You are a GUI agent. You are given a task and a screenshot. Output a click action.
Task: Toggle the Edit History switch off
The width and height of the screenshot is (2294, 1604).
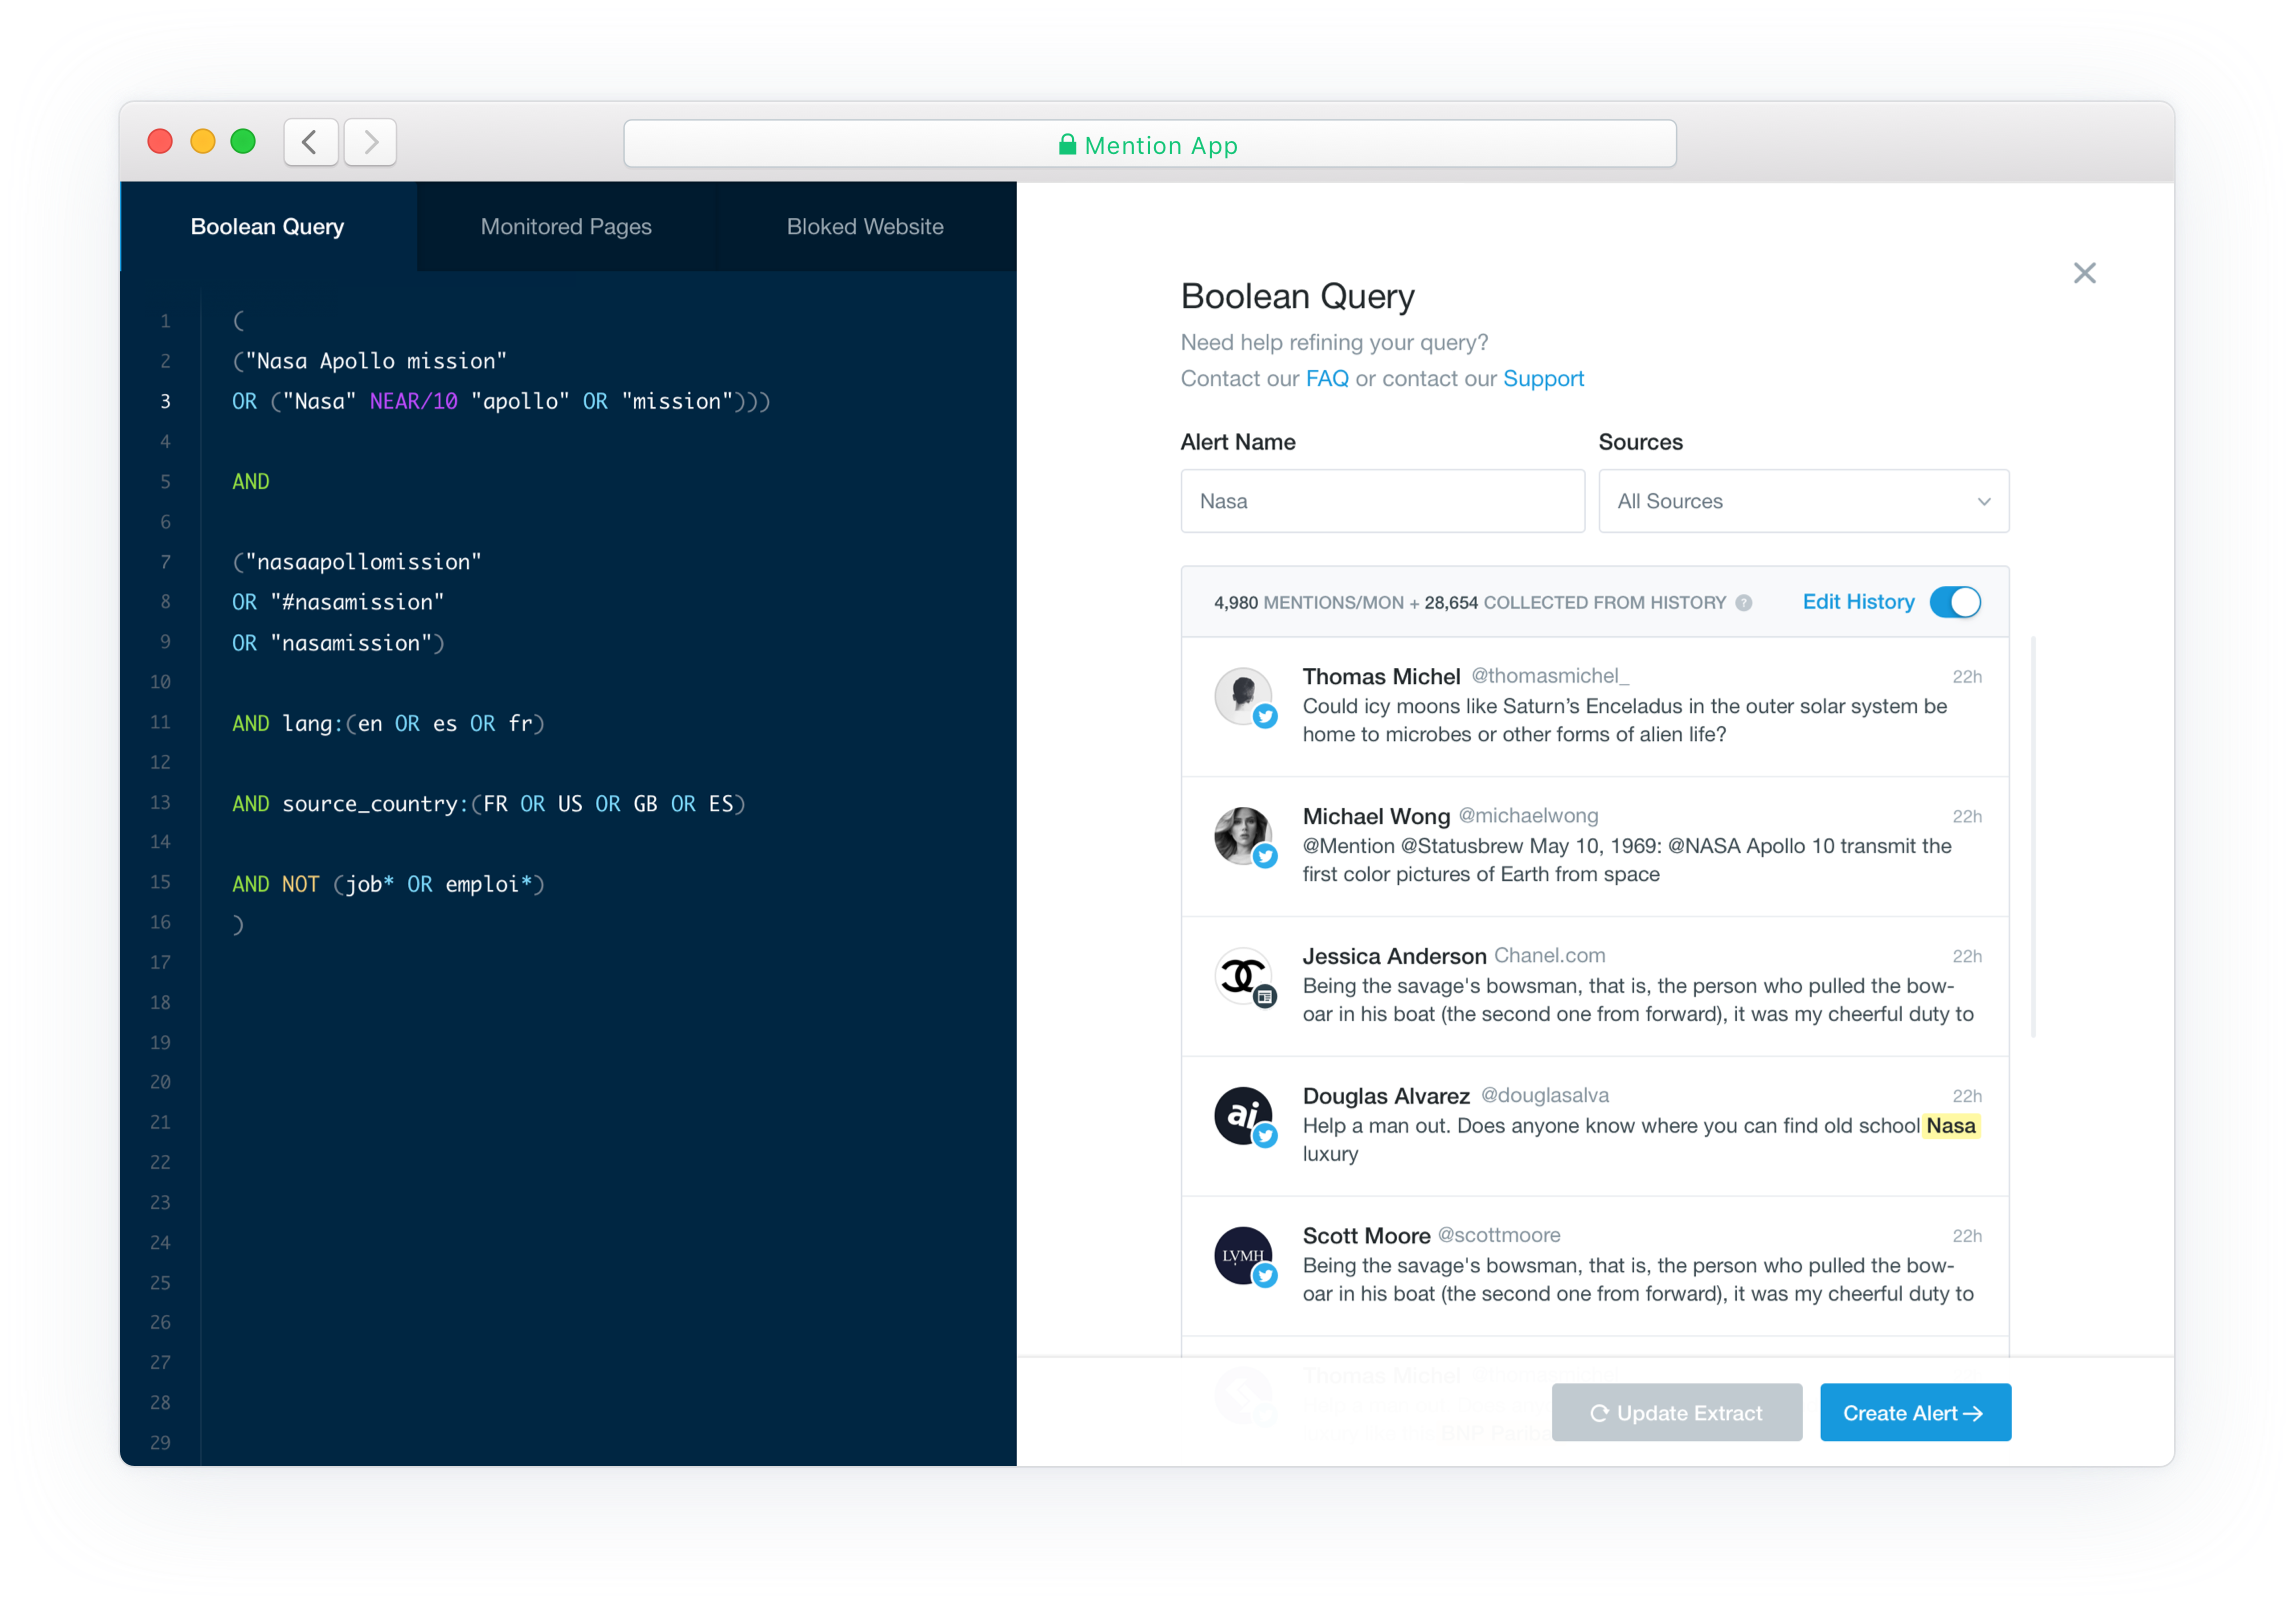click(x=1955, y=602)
